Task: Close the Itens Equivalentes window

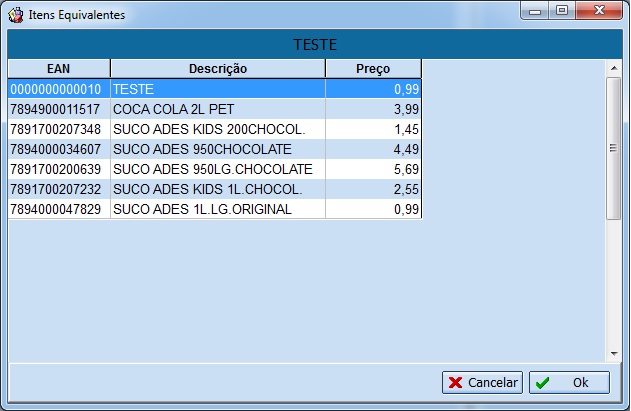Action: click(x=599, y=10)
